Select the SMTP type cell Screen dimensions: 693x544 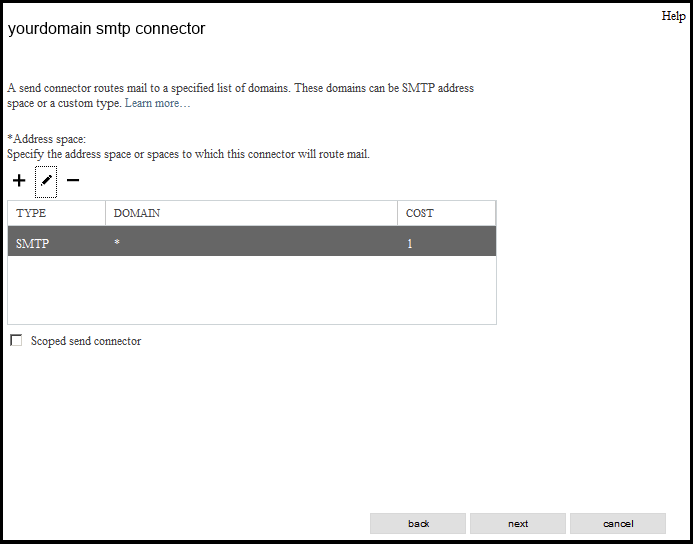click(x=57, y=241)
